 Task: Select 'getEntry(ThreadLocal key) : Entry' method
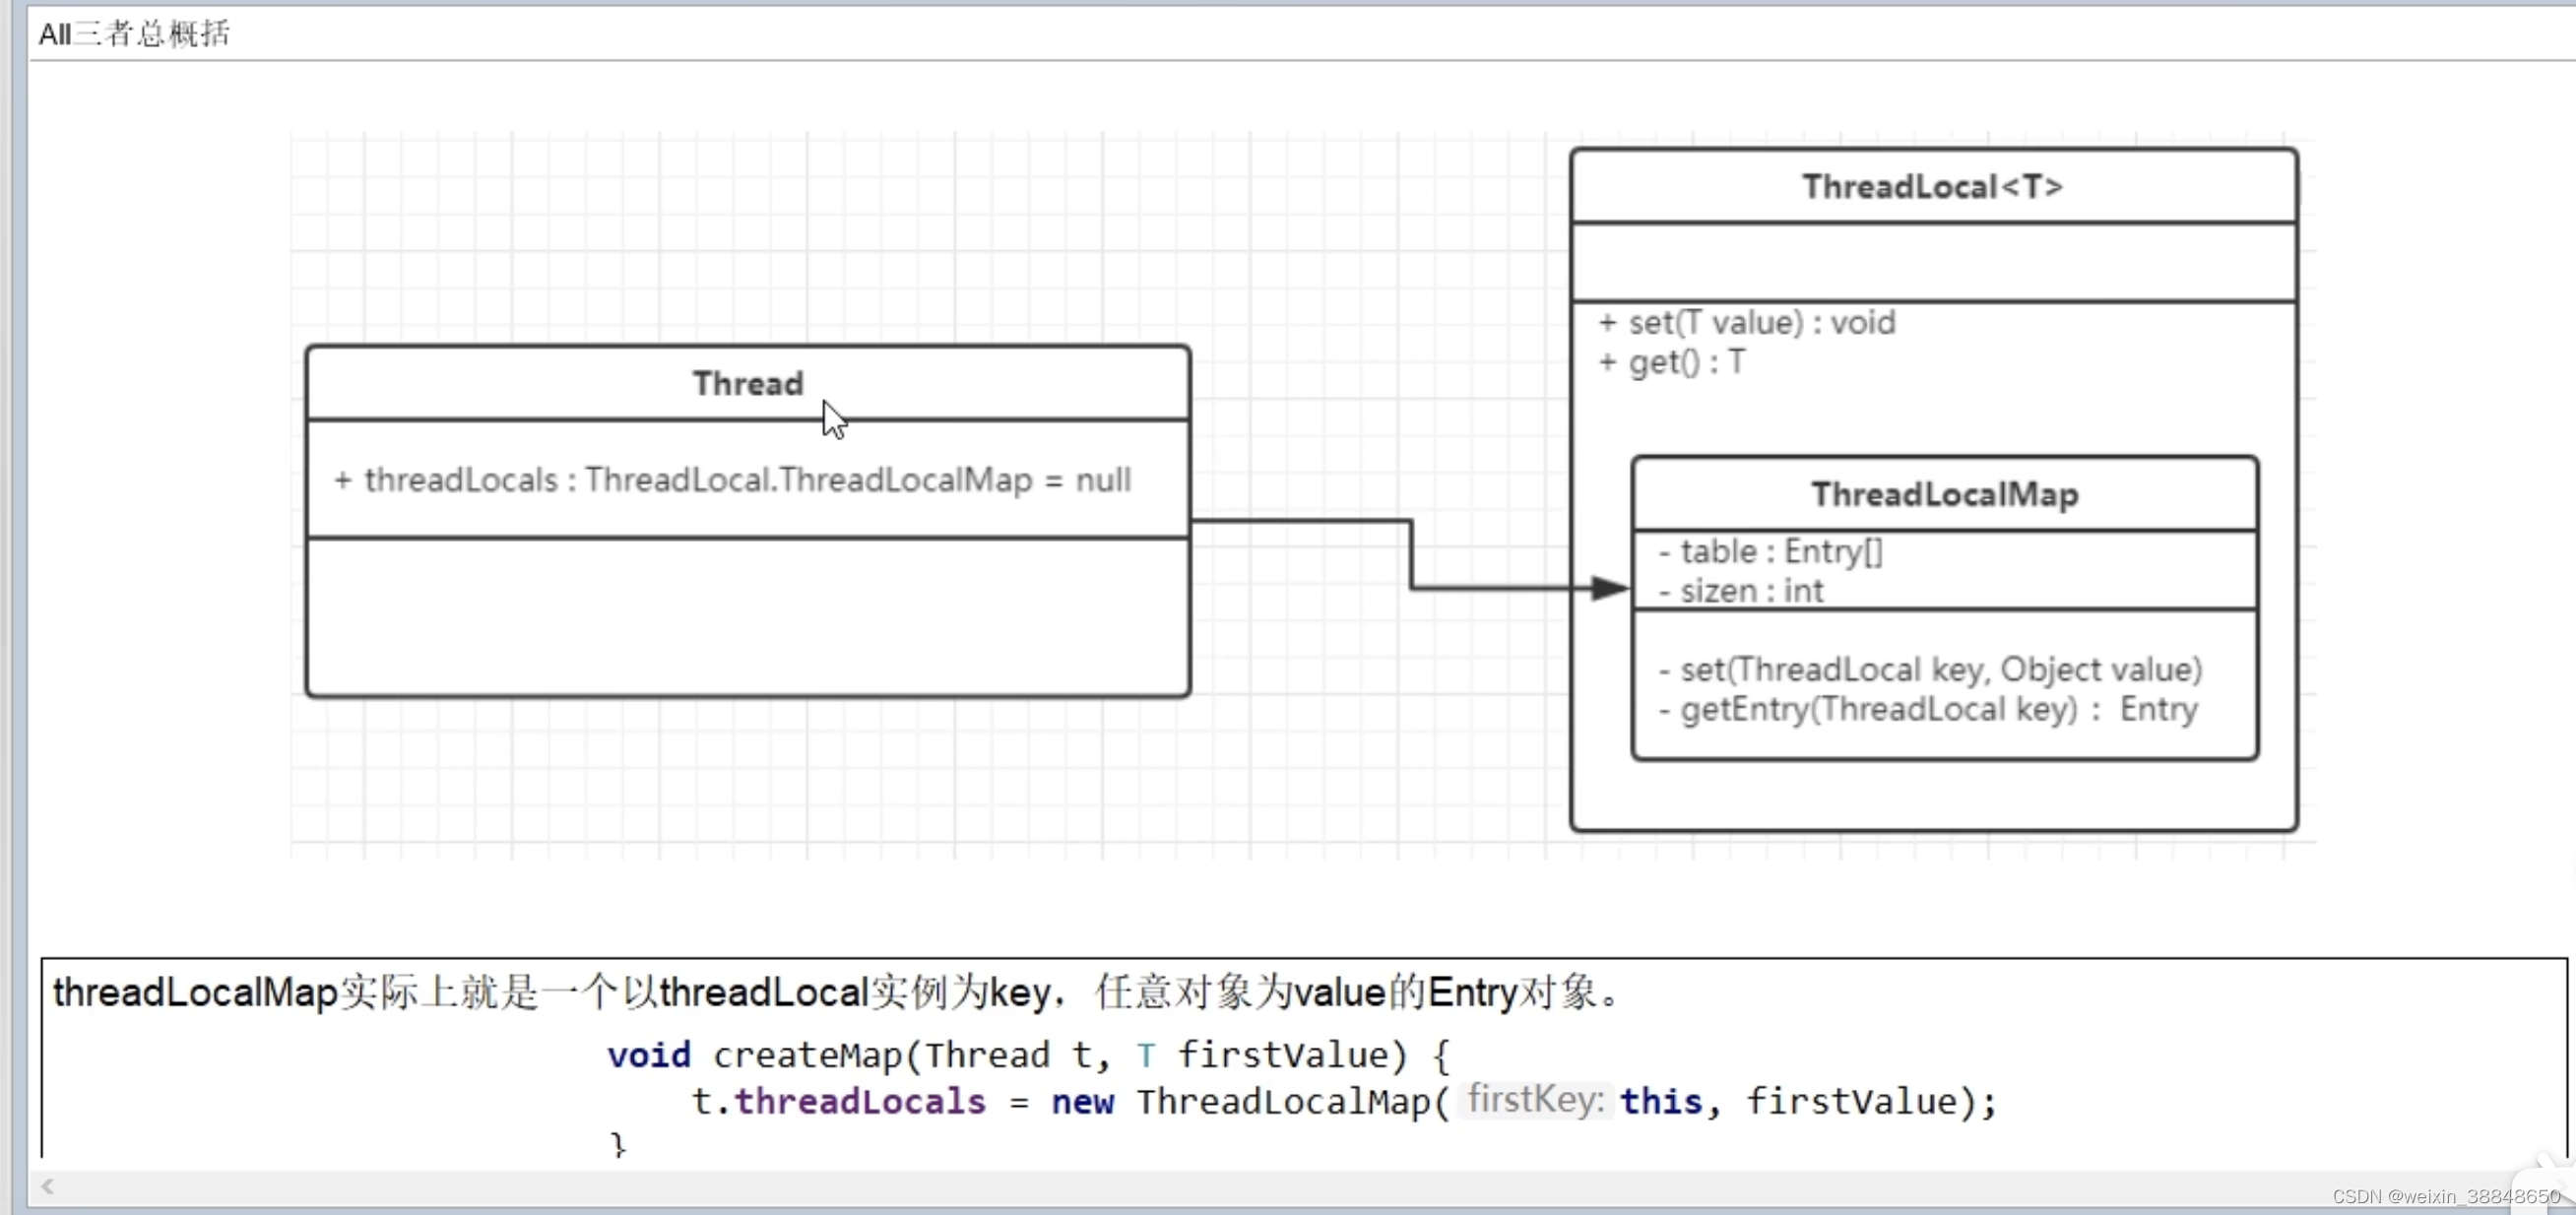tap(1928, 709)
